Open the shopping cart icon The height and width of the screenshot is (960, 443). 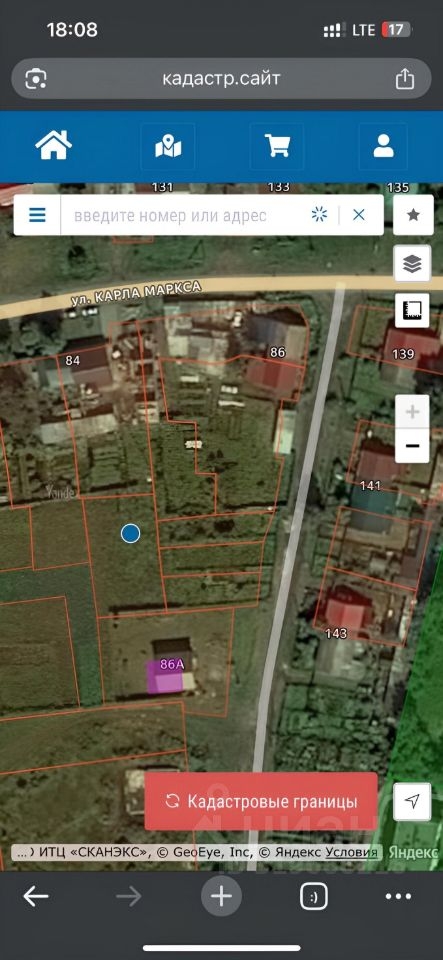tap(277, 147)
